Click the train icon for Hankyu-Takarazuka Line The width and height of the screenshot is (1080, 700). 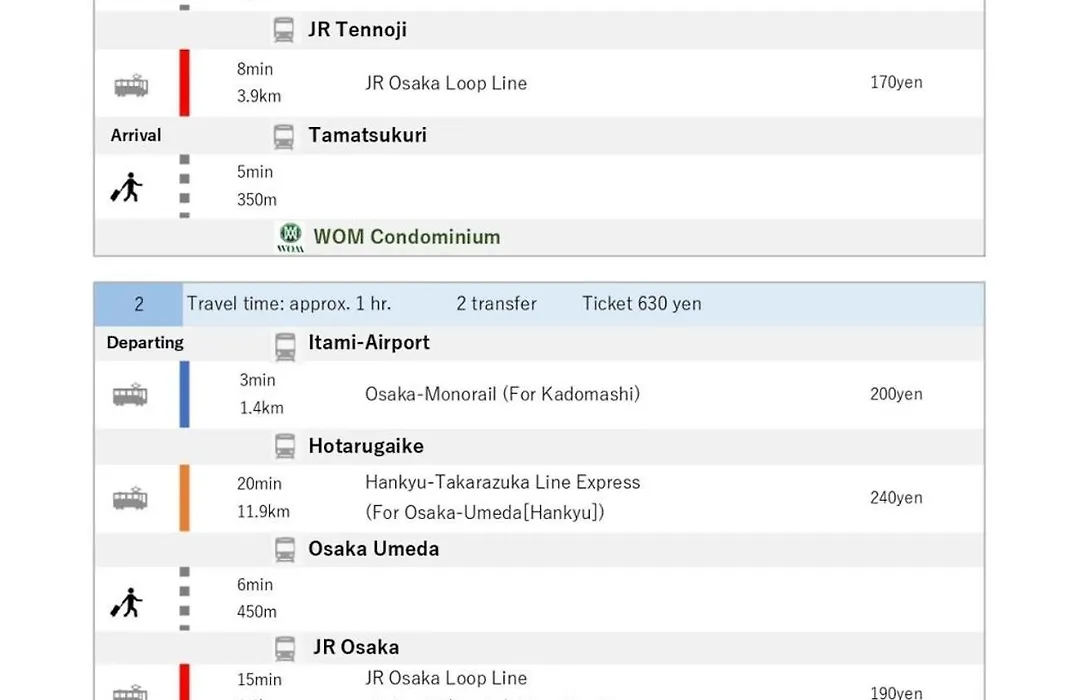click(x=130, y=498)
